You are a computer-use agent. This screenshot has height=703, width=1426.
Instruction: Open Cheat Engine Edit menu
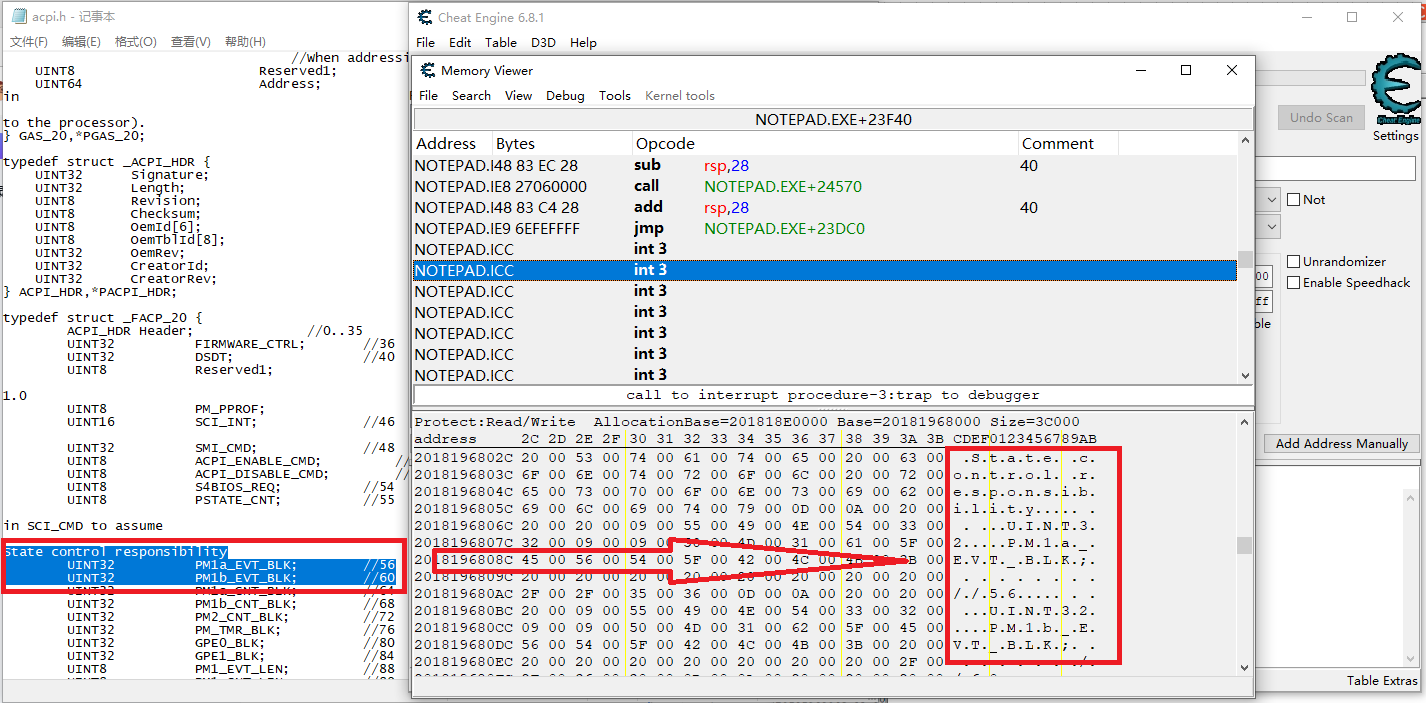460,42
